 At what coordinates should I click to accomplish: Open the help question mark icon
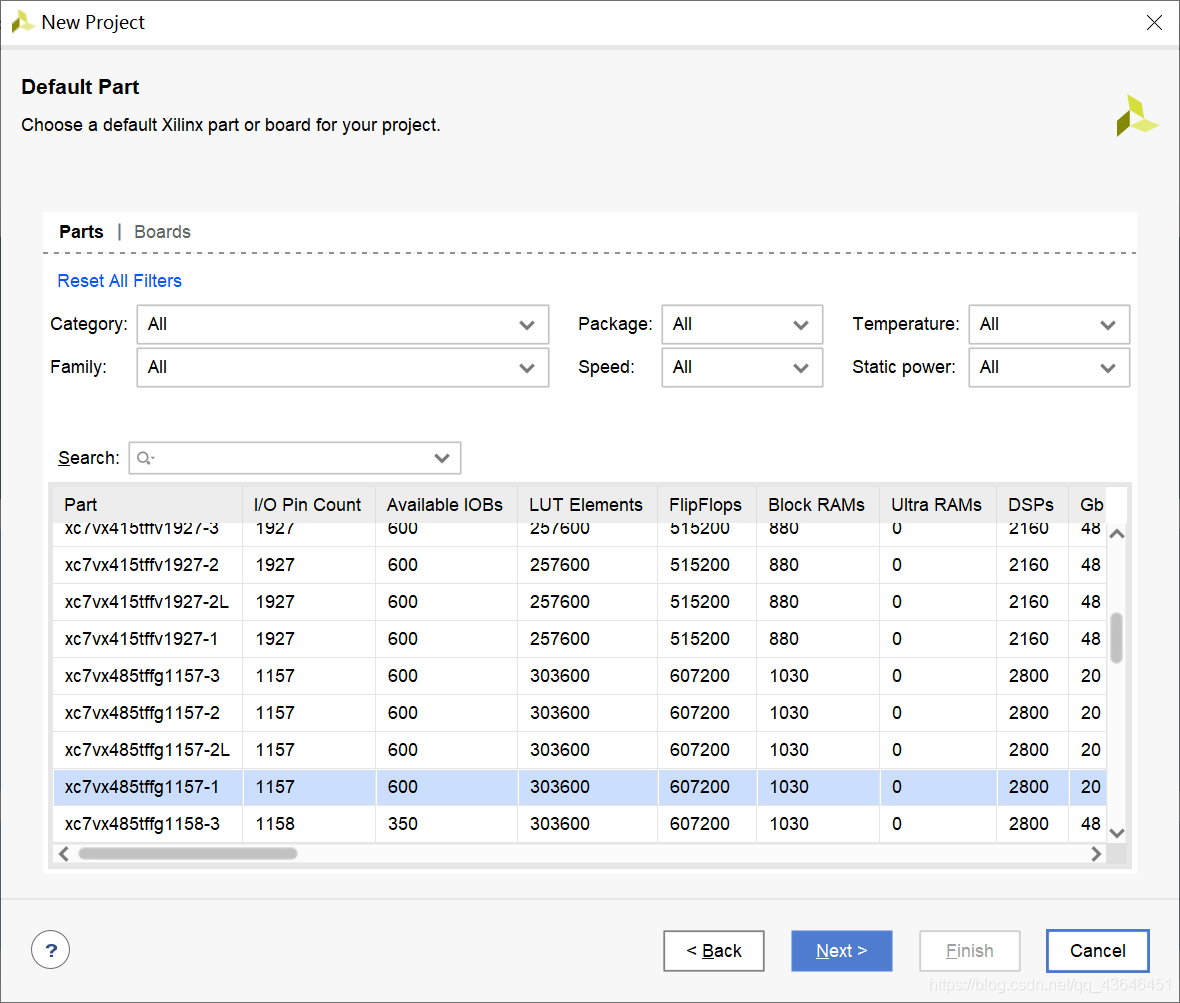[50, 950]
